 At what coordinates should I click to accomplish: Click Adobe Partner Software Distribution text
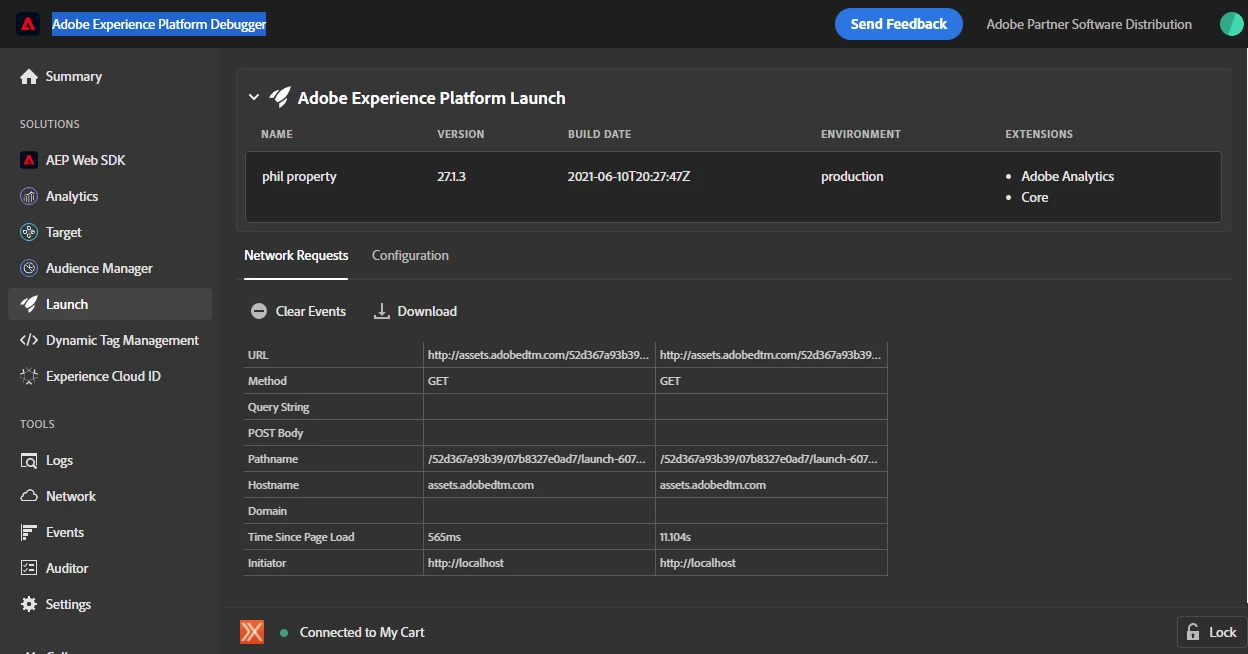1089,24
